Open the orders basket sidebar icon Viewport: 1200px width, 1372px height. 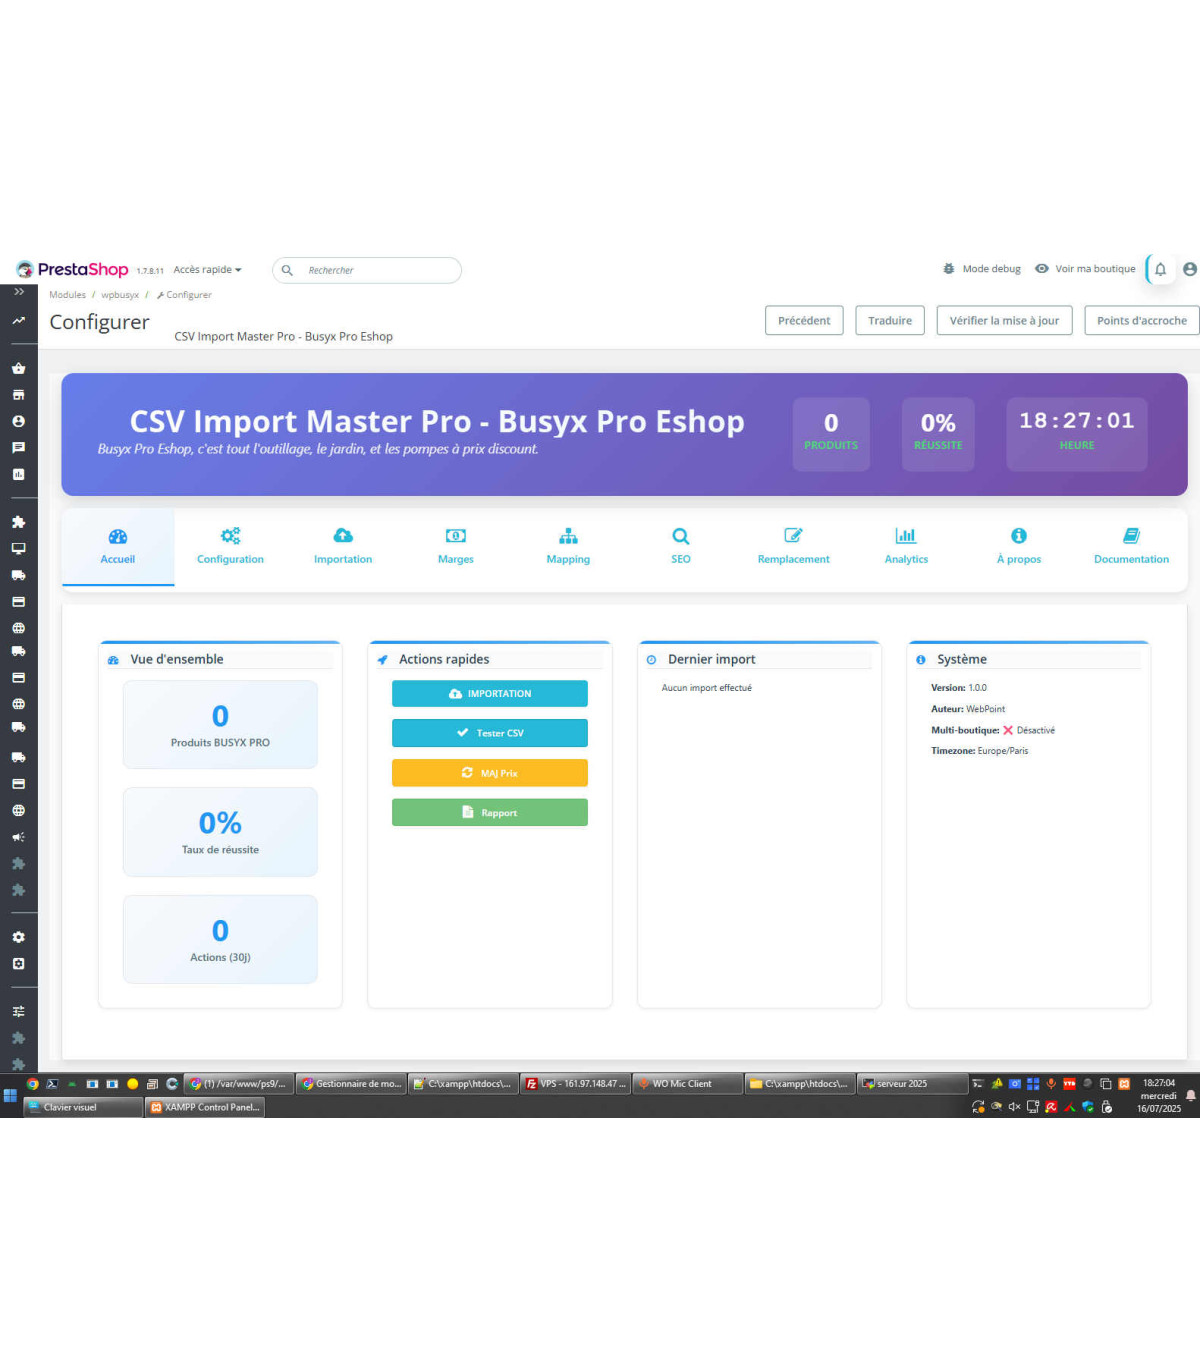[x=18, y=368]
